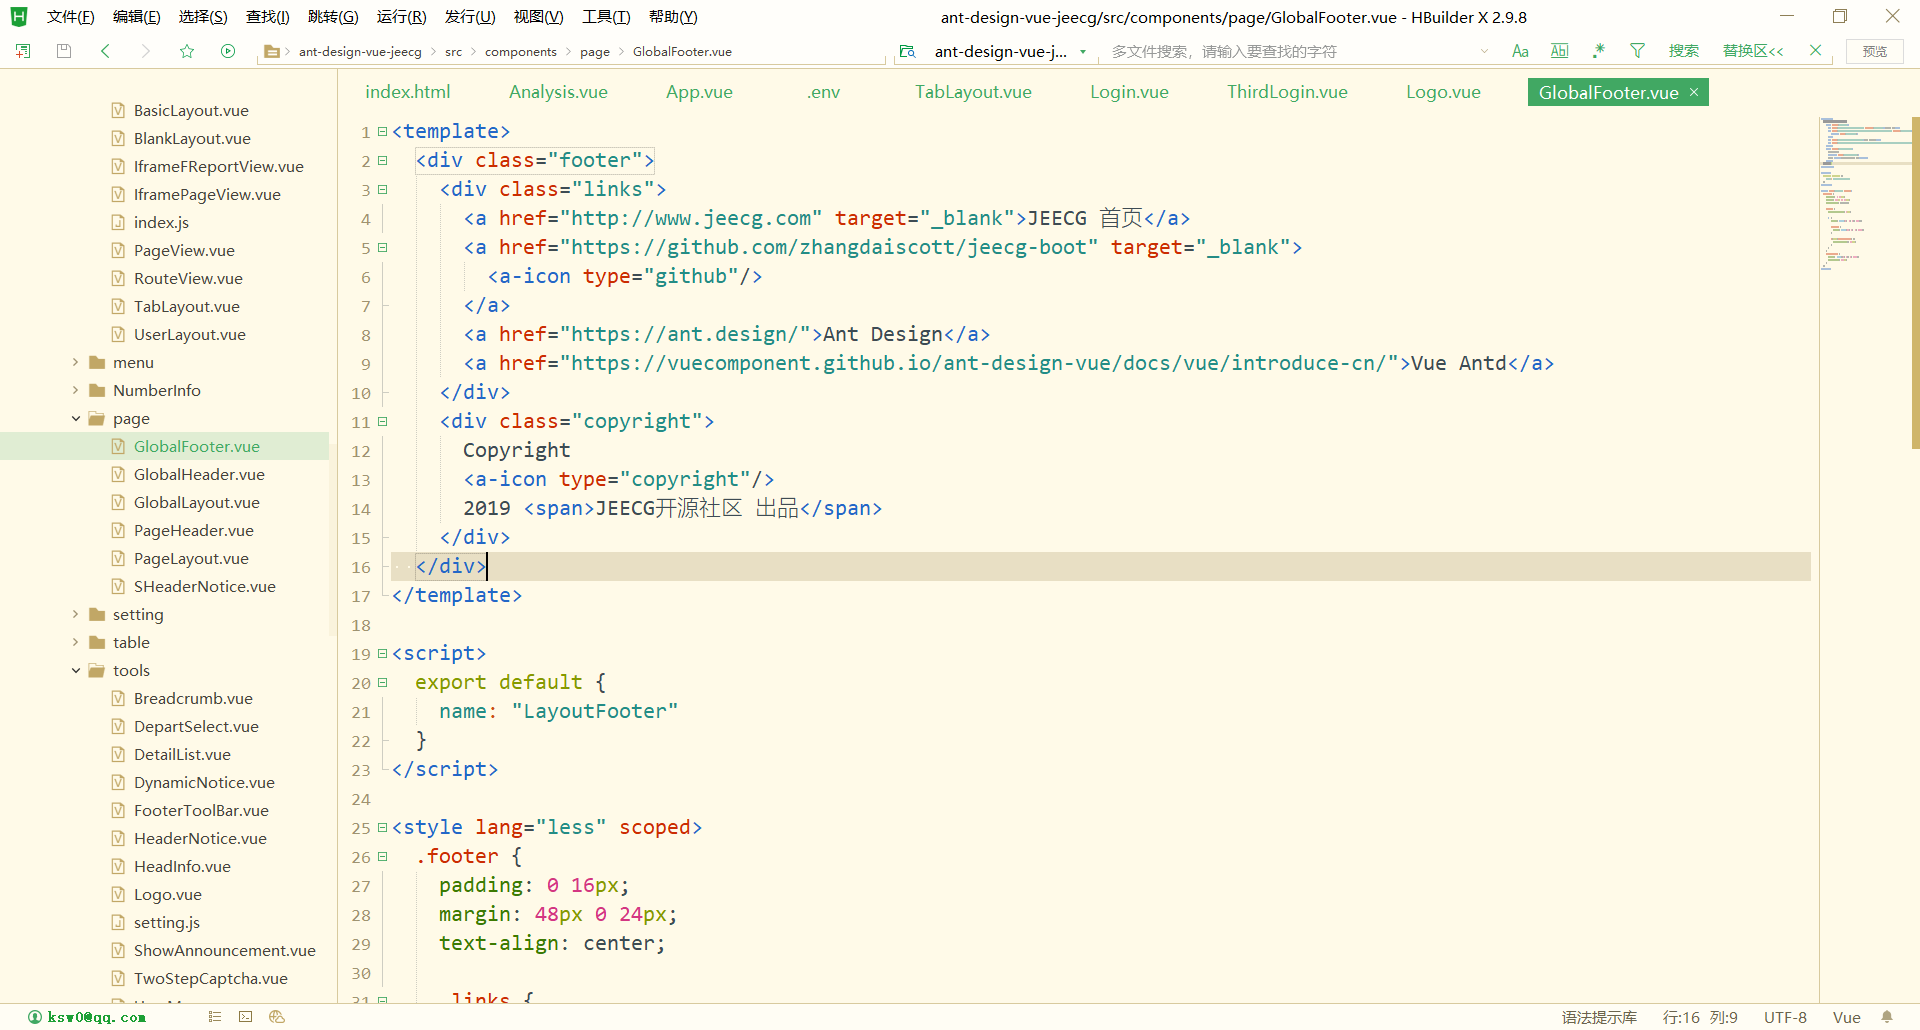Click the folder icon in the breadcrumb bar
This screenshot has height=1030, width=1920.
pyautogui.click(x=271, y=52)
